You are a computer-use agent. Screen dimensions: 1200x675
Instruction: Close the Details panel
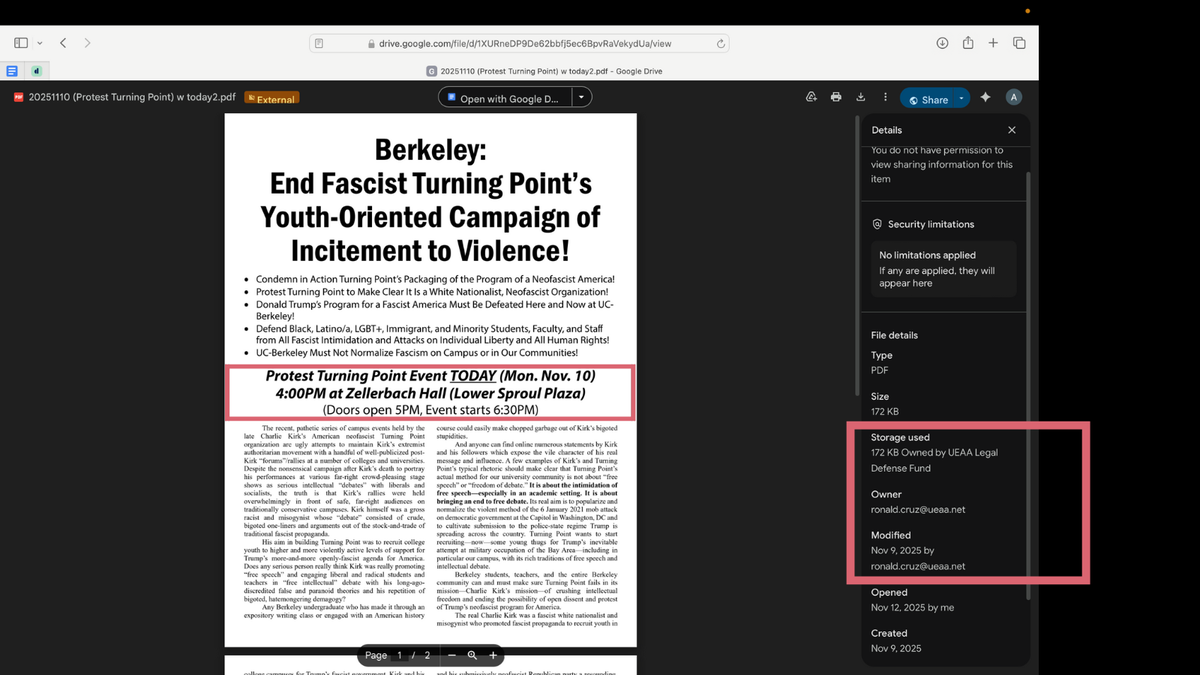[1011, 129]
